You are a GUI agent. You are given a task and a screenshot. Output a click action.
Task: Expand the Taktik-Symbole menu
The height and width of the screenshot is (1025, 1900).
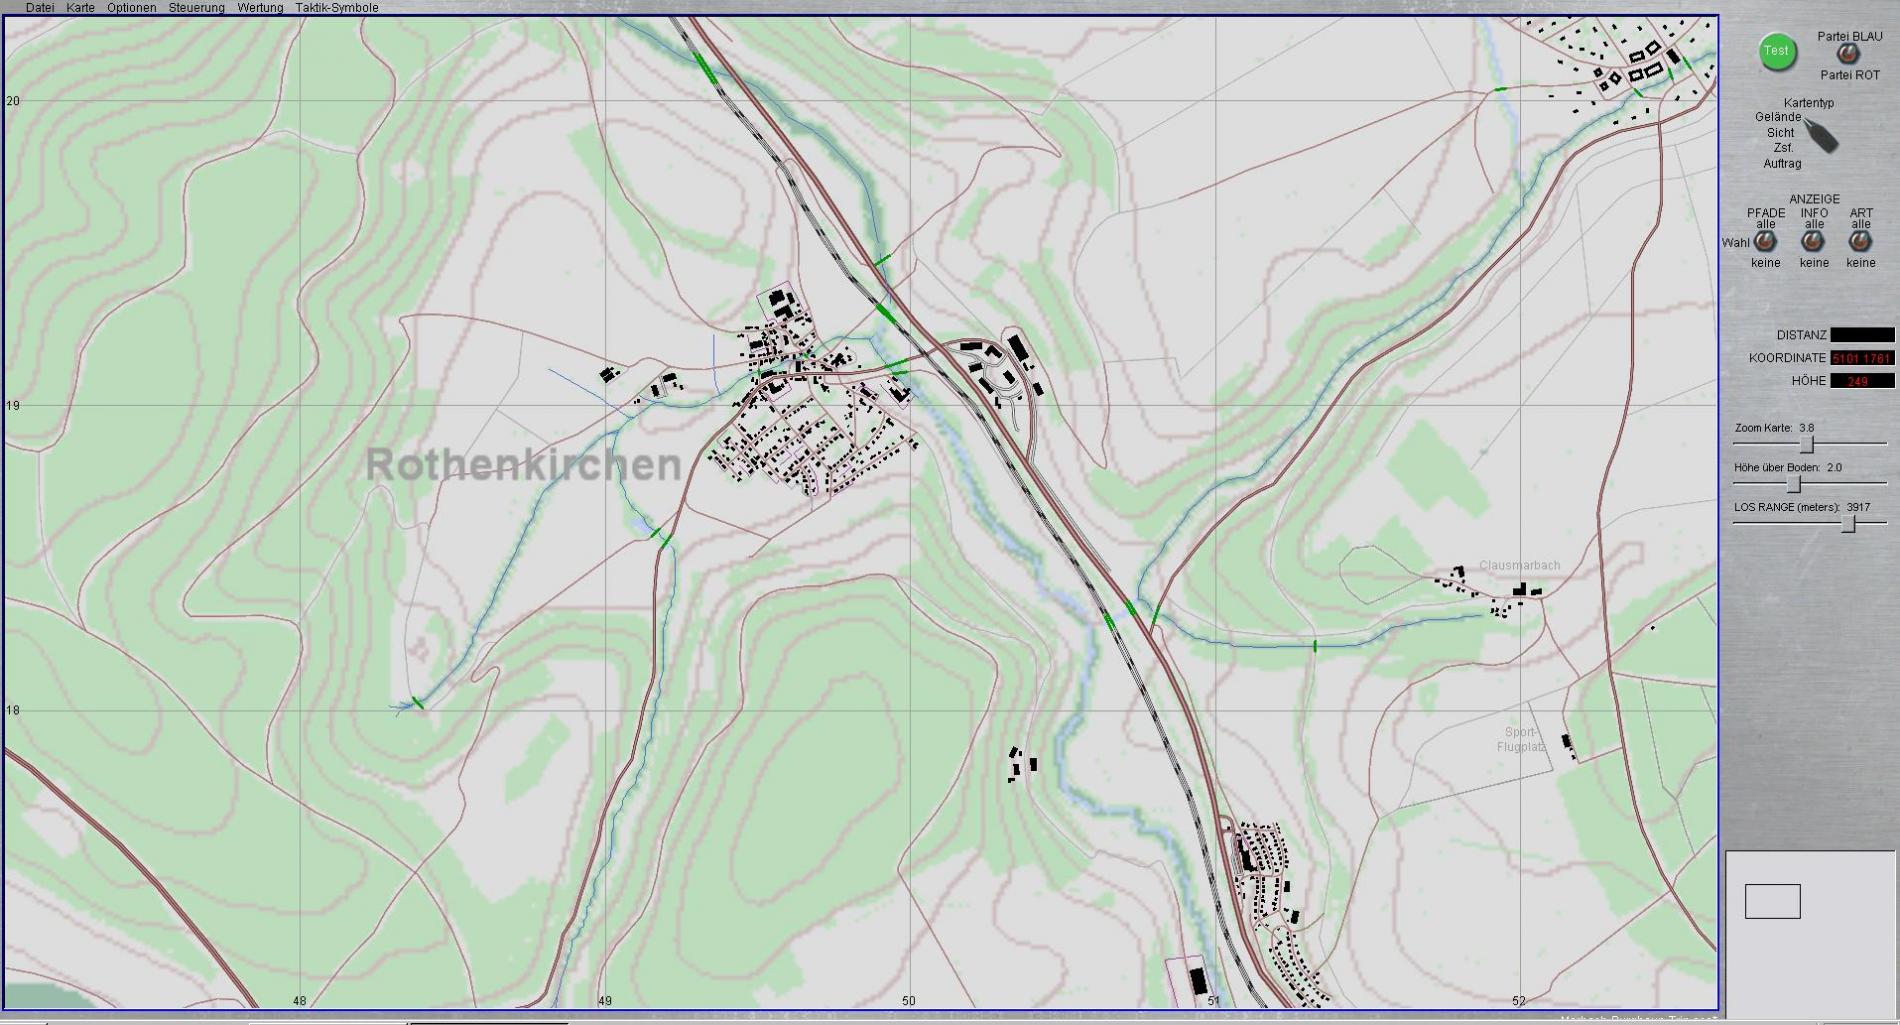(336, 7)
